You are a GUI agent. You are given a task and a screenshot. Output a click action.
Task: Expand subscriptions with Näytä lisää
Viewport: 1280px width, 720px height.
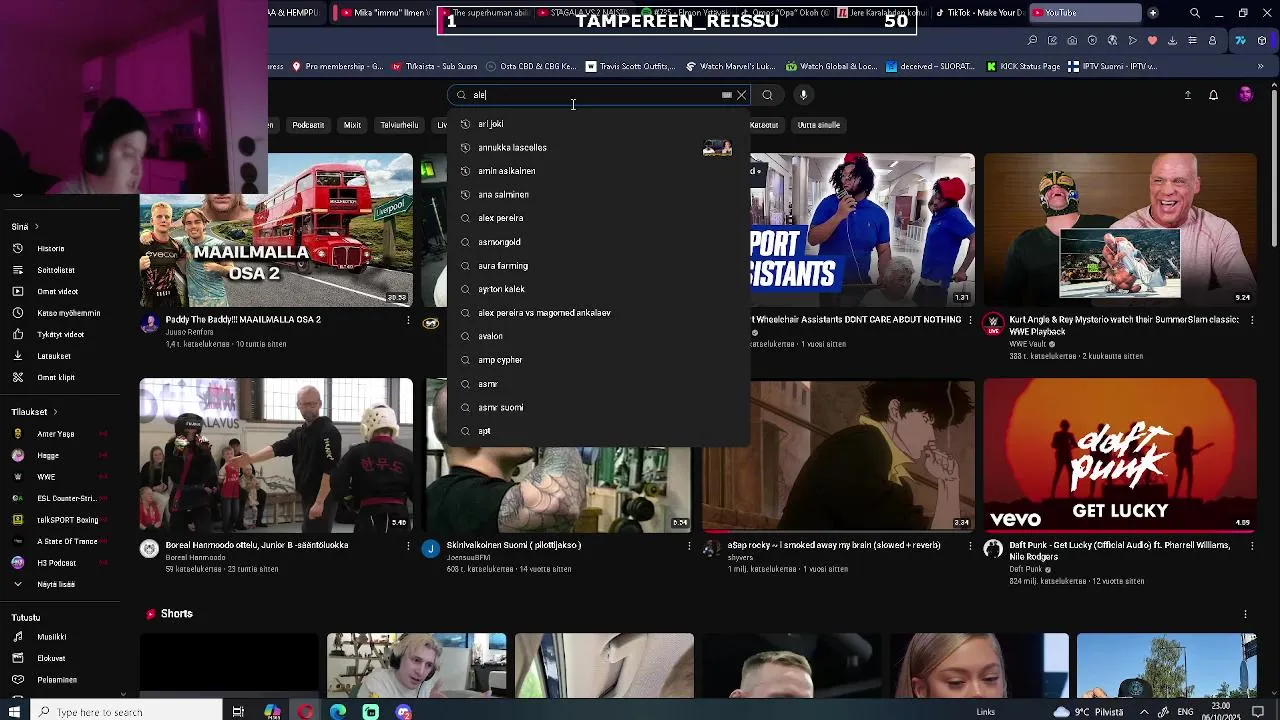pyautogui.click(x=56, y=584)
